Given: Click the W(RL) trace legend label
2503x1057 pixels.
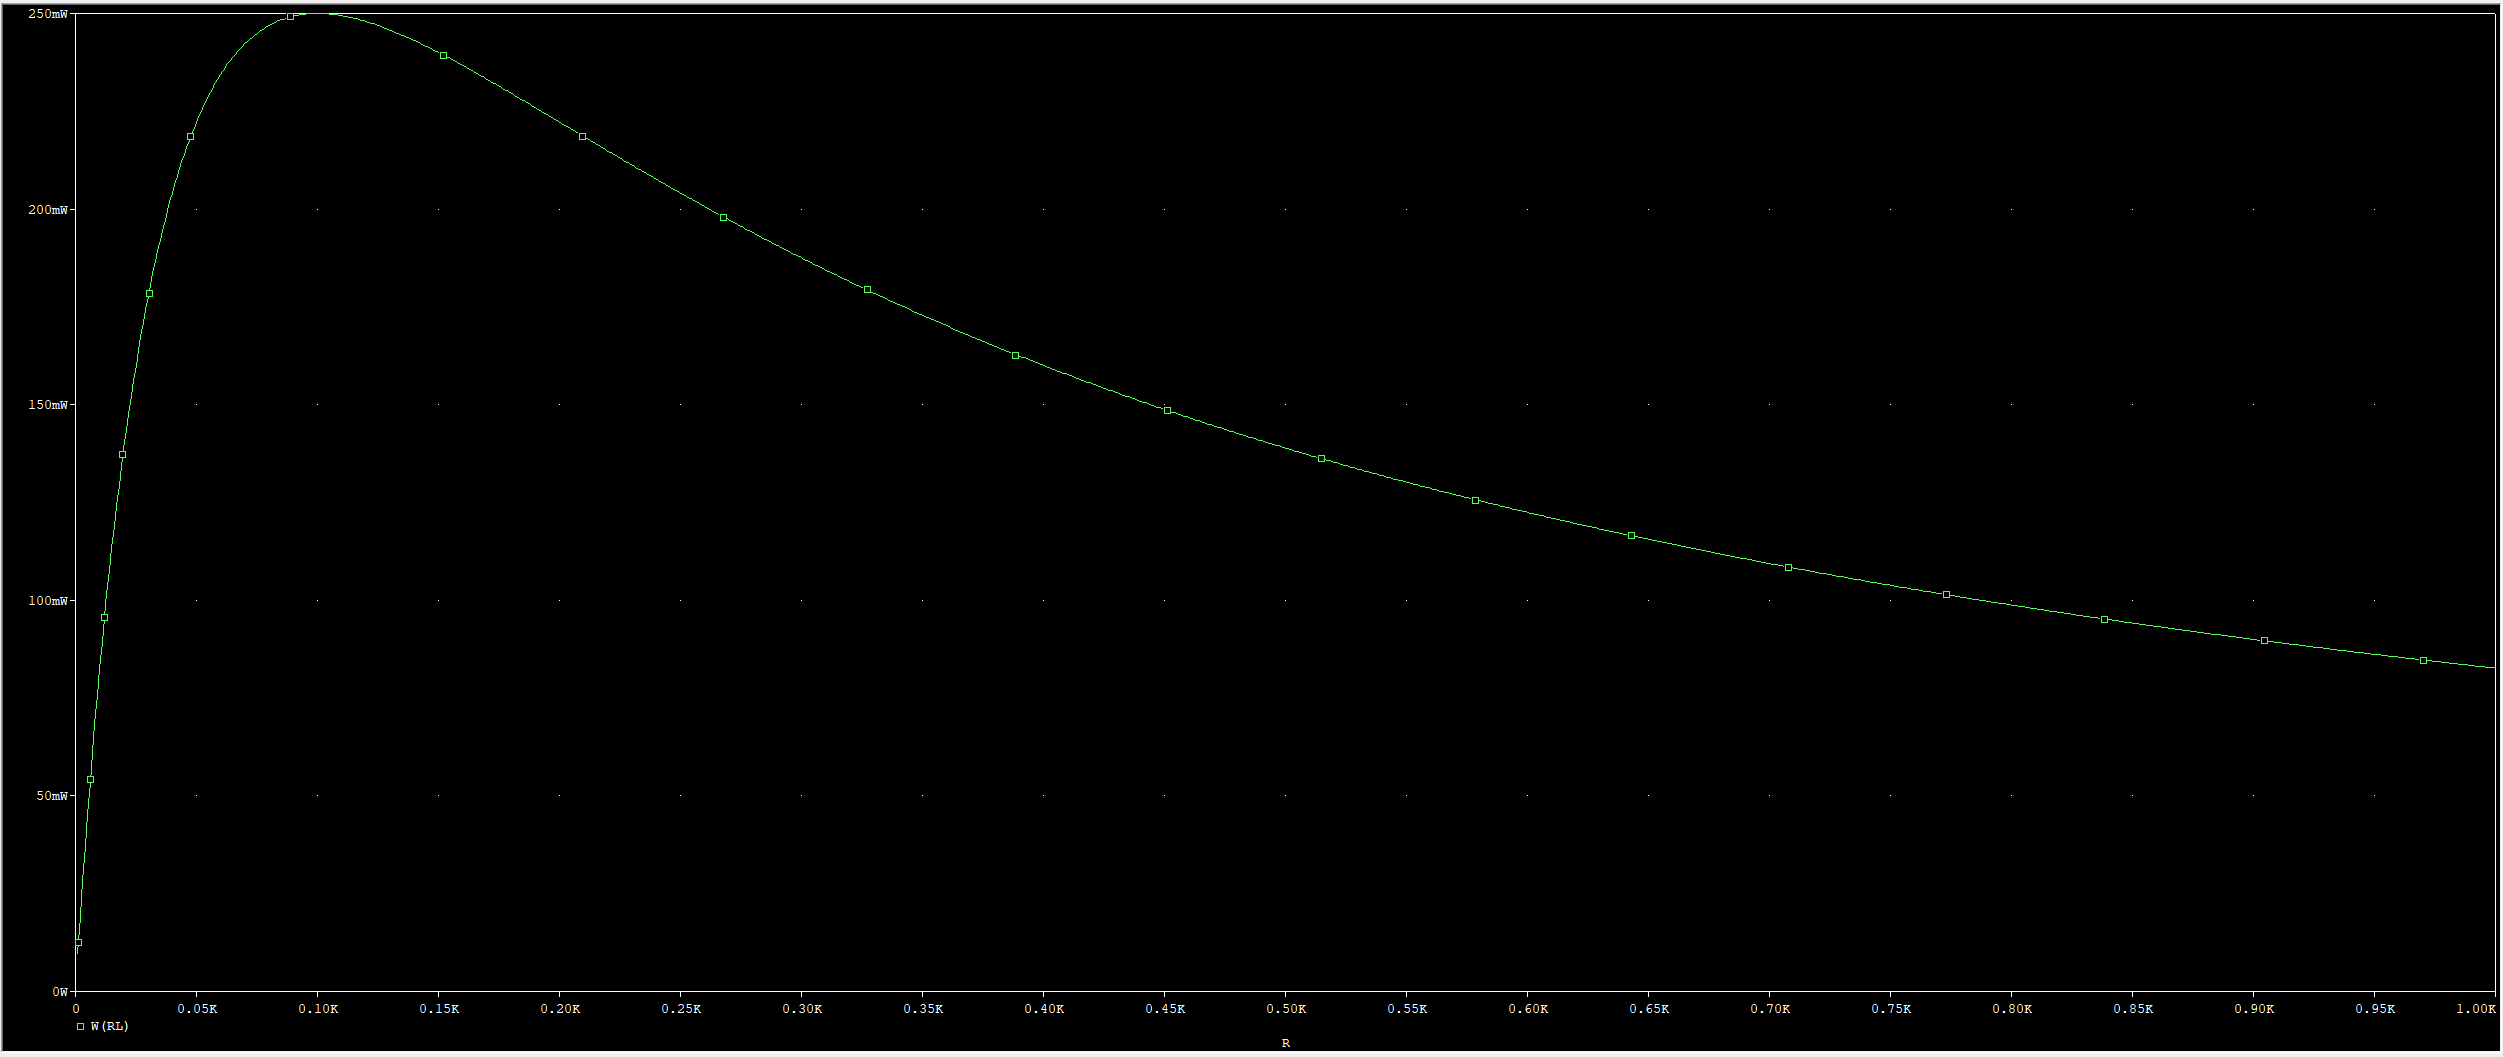Looking at the screenshot, I should pyautogui.click(x=110, y=1026).
